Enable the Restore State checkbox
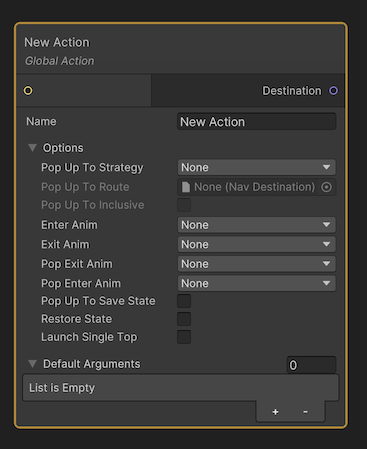 coord(184,319)
